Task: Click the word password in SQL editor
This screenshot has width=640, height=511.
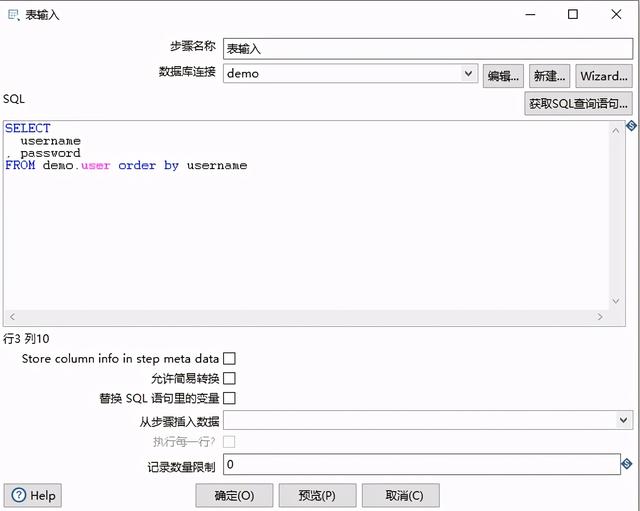Action: 51,153
